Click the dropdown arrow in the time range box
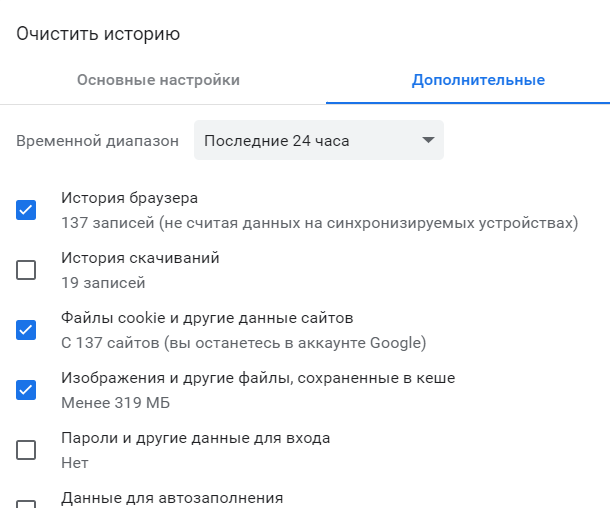 pos(429,141)
